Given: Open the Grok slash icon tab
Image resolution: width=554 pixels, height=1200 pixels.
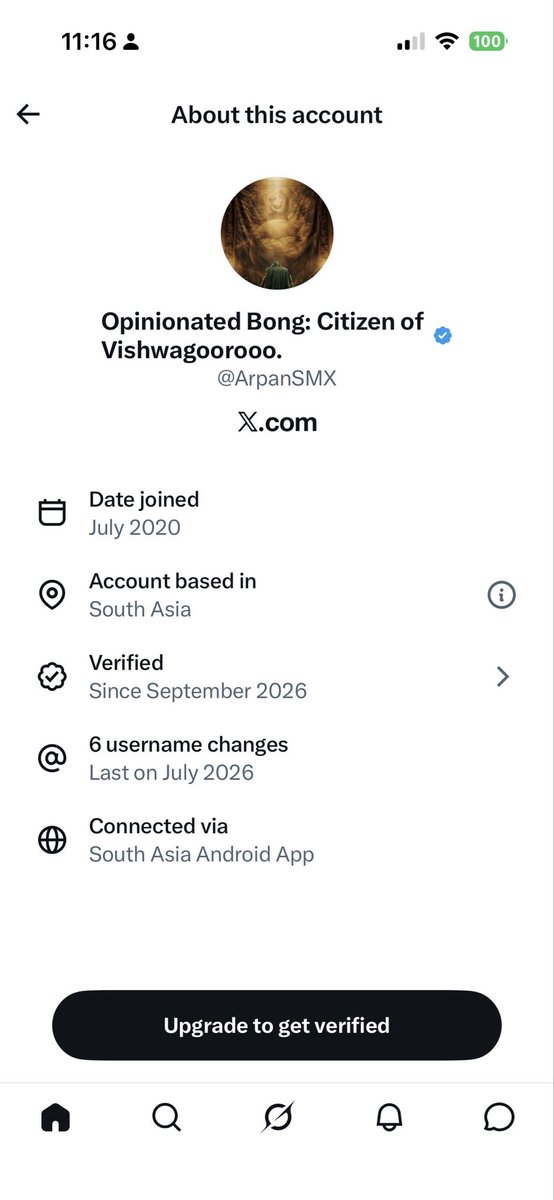Looking at the screenshot, I should point(277,1117).
